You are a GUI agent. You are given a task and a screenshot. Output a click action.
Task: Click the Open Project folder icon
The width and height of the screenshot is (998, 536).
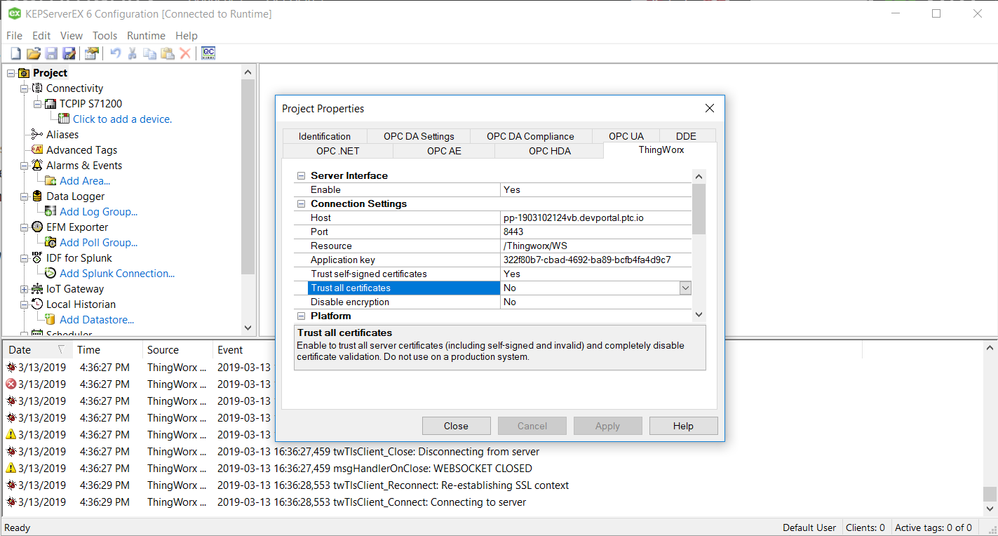tap(33, 53)
